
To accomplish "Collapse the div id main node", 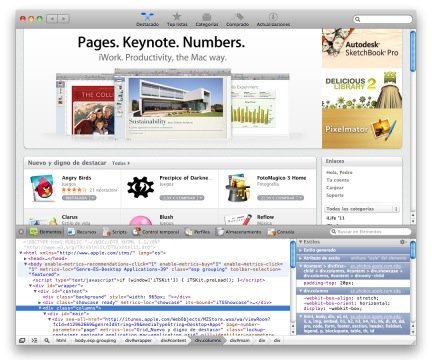I will (45, 314).
